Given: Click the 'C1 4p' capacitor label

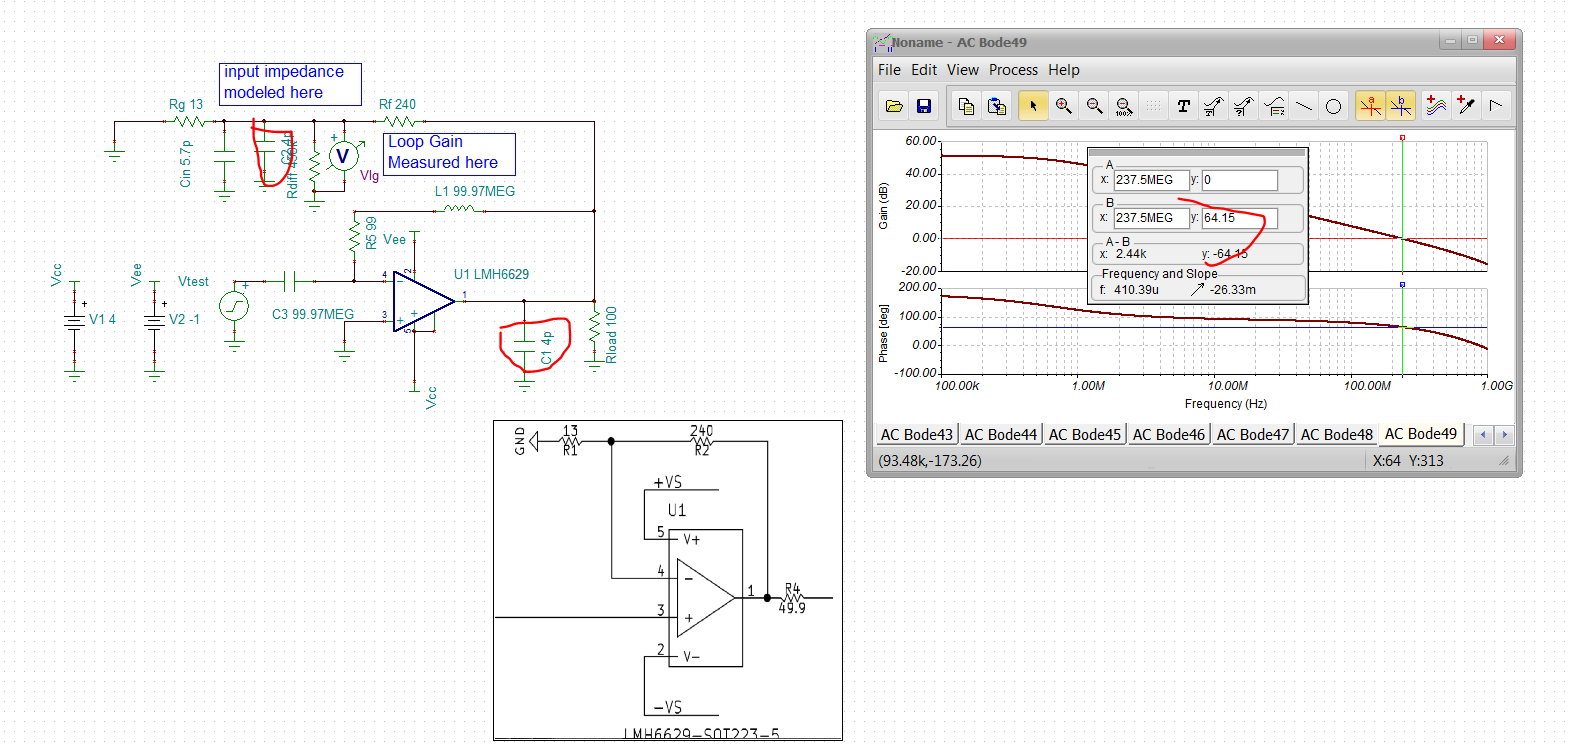Looking at the screenshot, I should tap(546, 347).
